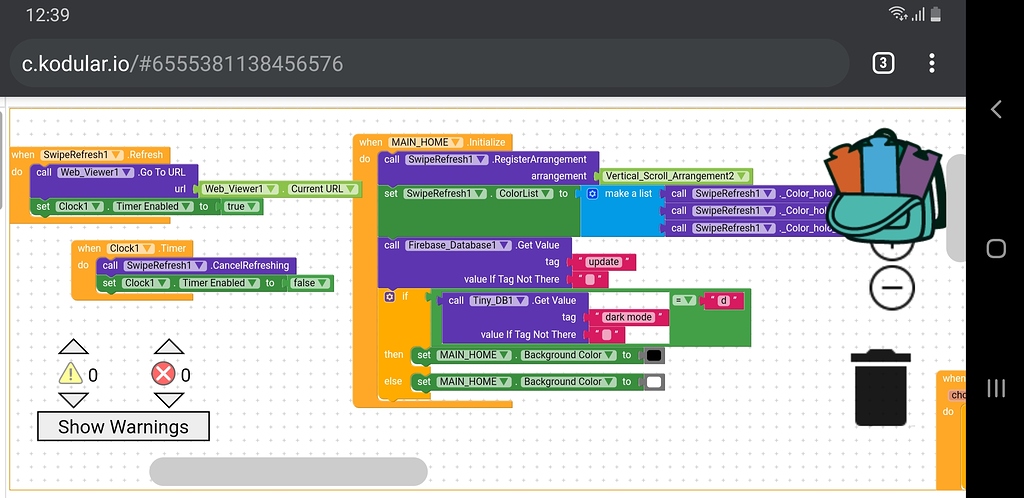Click the zoom out minus icon
The image size is (1024, 498).
coord(892,288)
